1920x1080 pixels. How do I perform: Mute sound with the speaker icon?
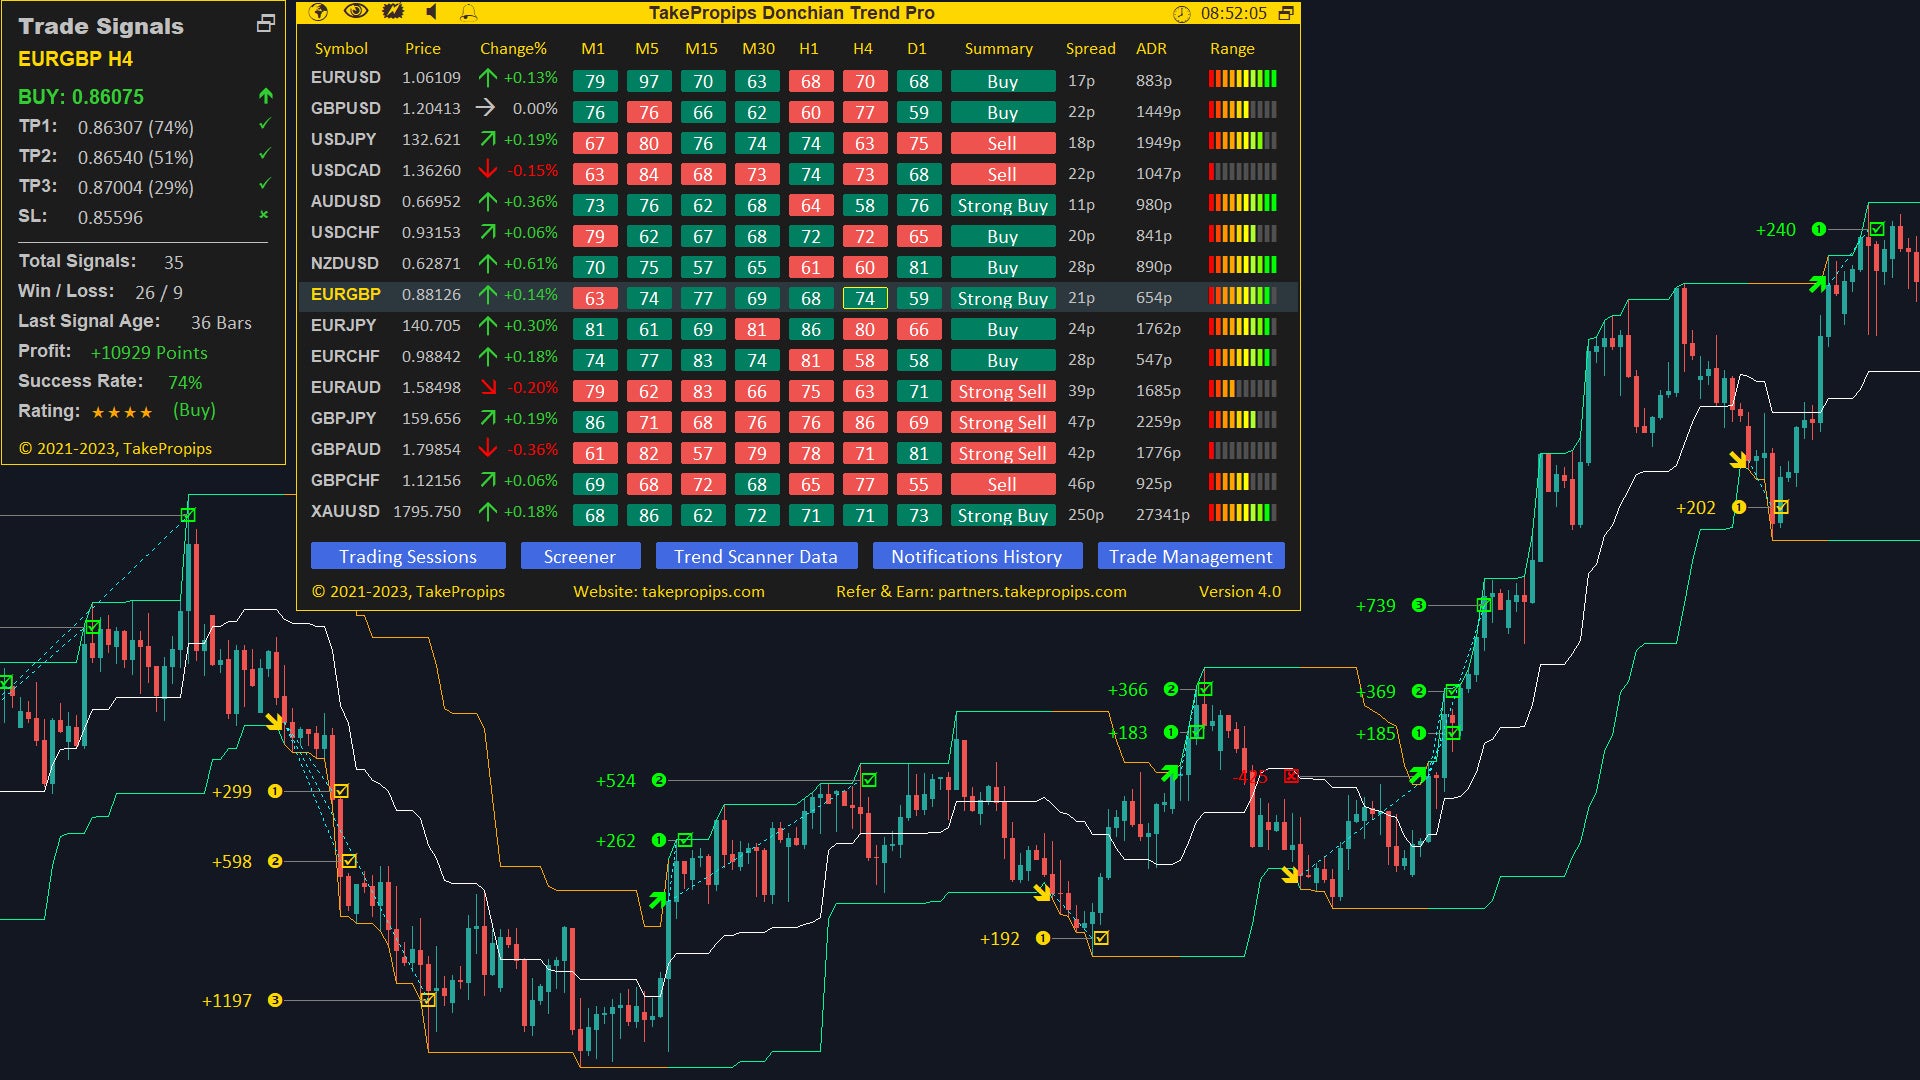click(x=431, y=12)
